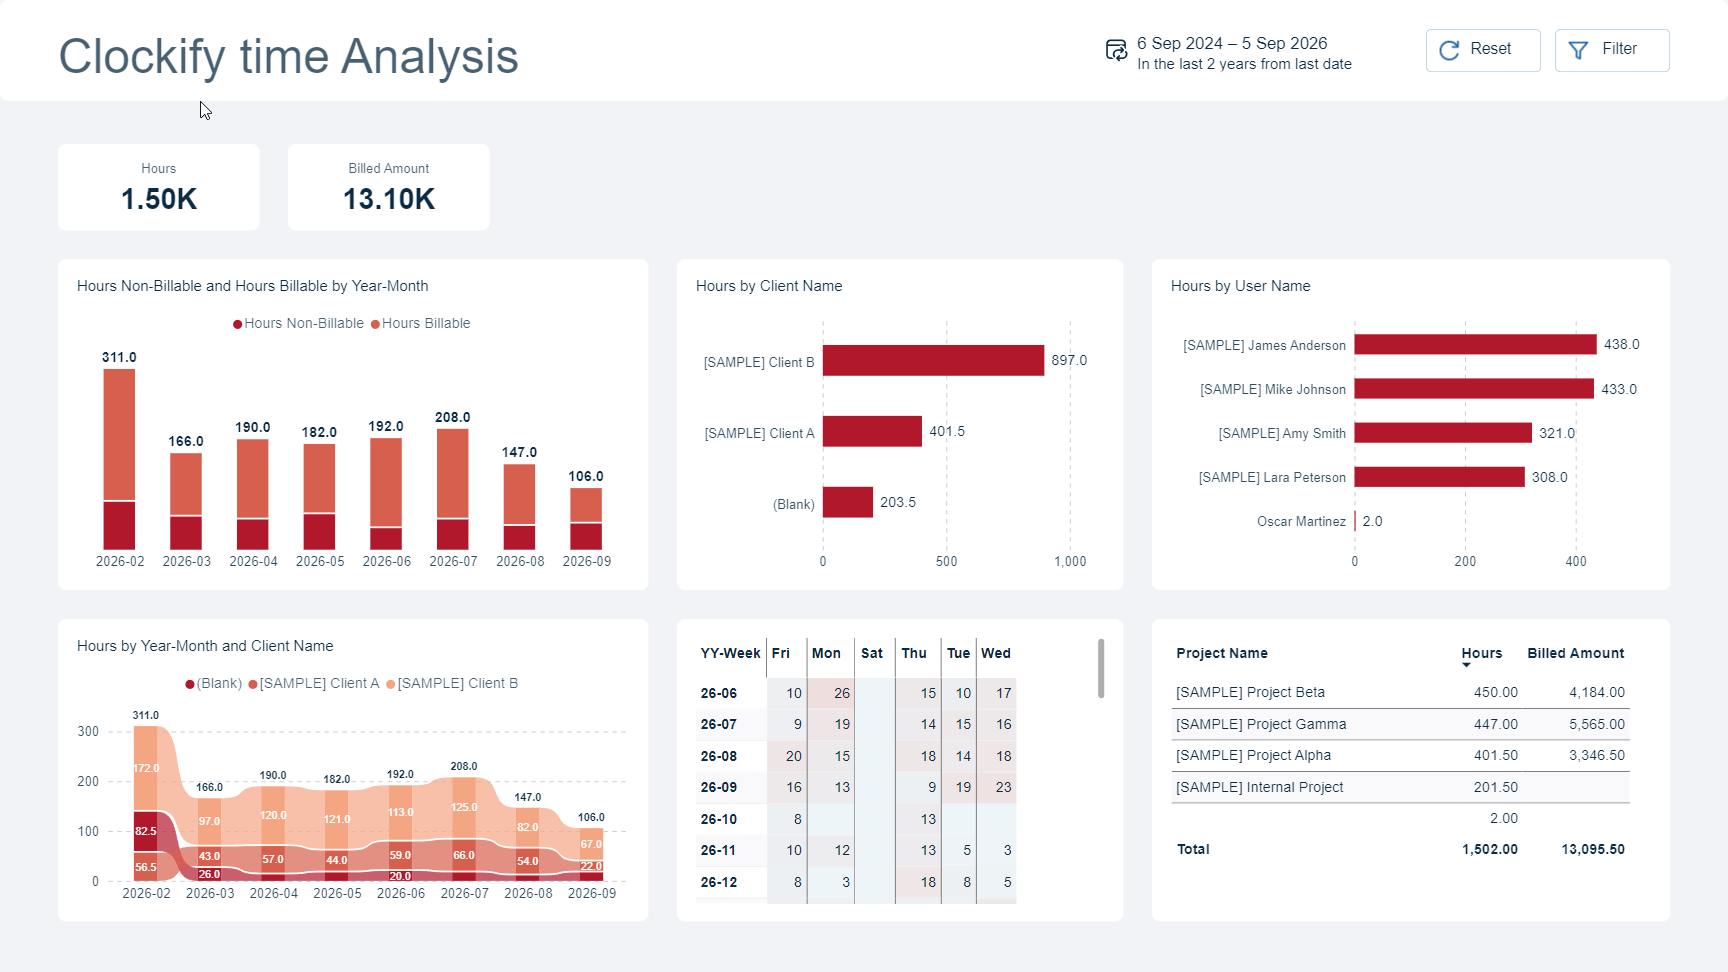Screen dimensions: 1728x972
Task: Click the 125.0 segment for 2026-07
Action: (x=464, y=807)
